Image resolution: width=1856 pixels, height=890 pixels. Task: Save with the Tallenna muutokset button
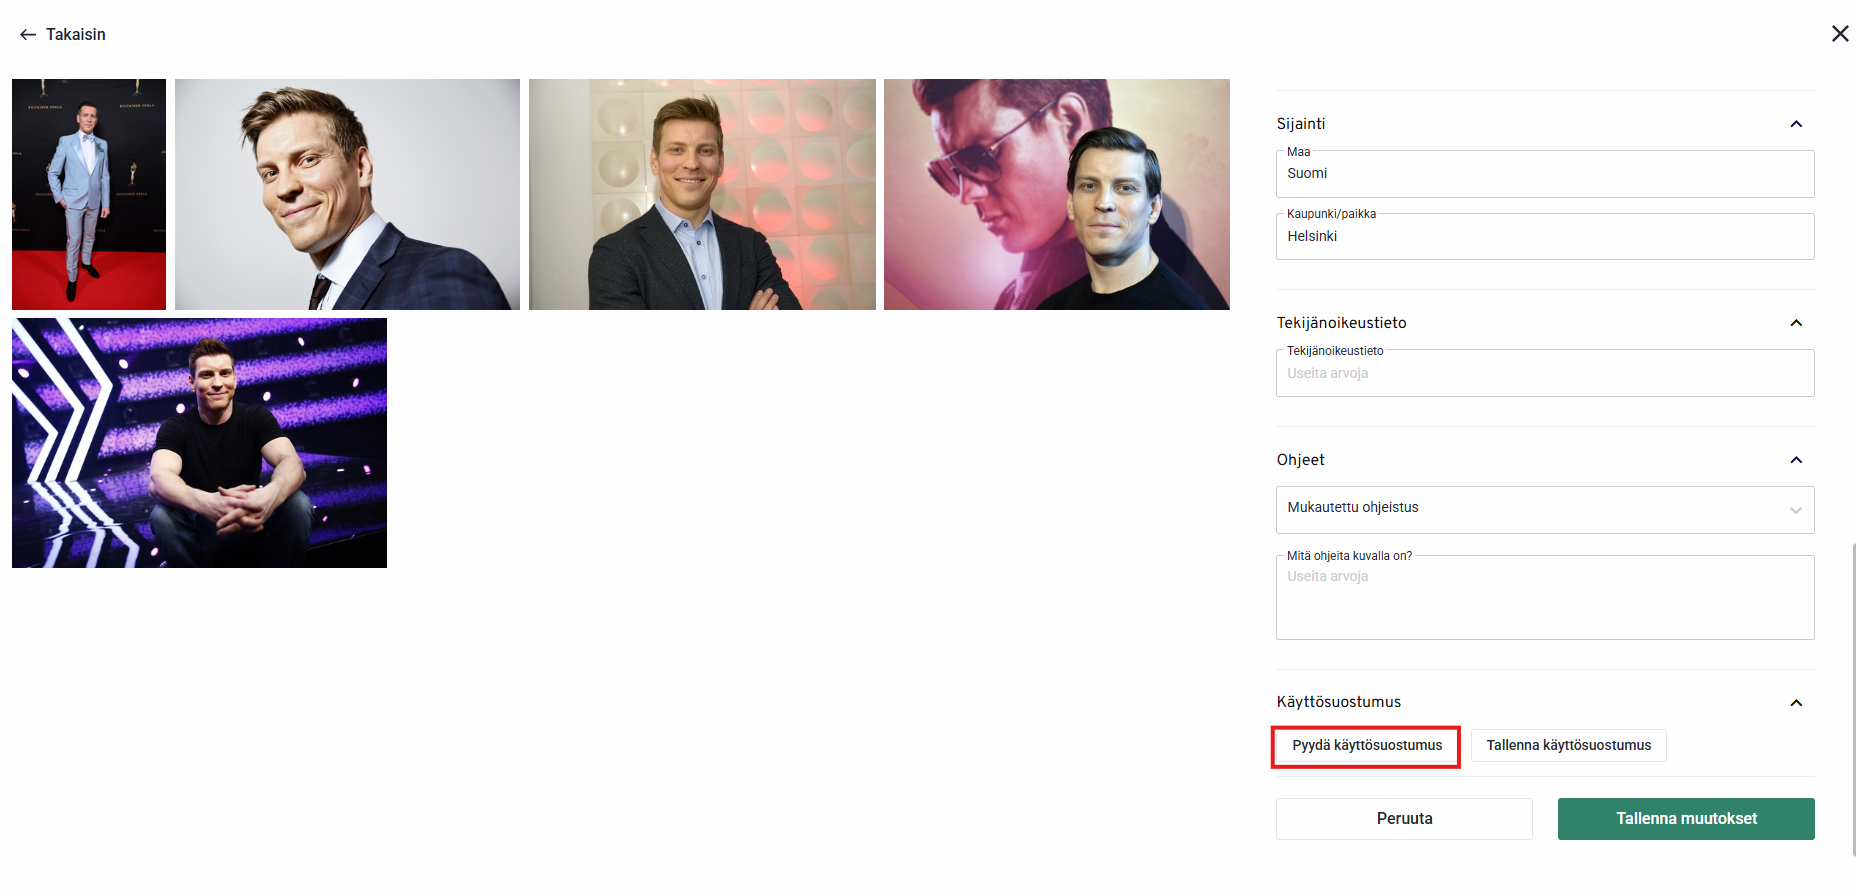[1685, 819]
